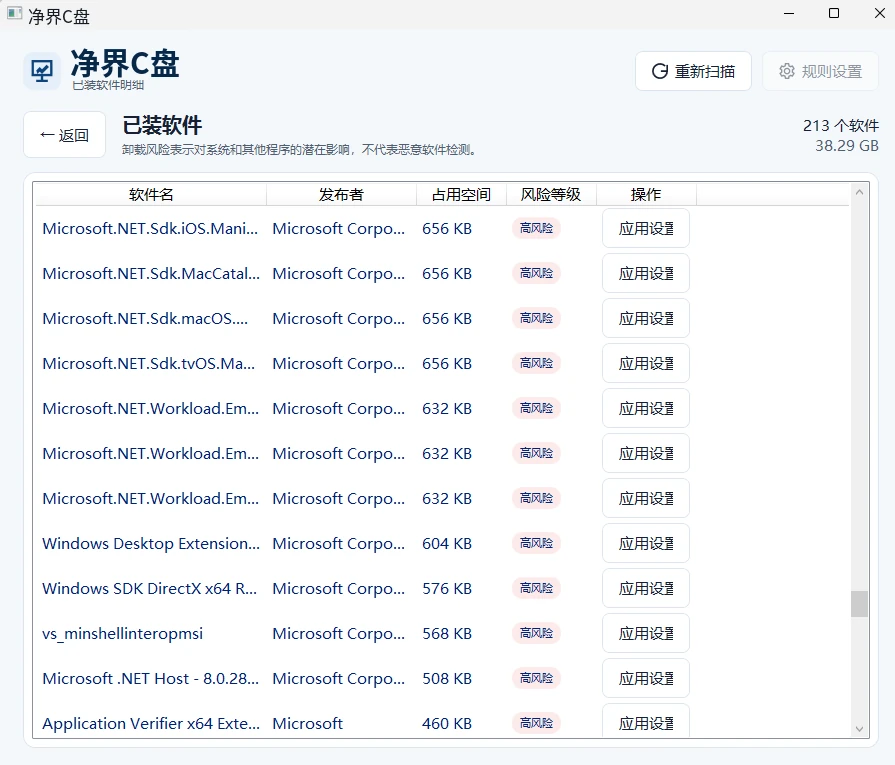Click the scrollbar up arrow of the software list
This screenshot has height=765, width=895.
(859, 192)
